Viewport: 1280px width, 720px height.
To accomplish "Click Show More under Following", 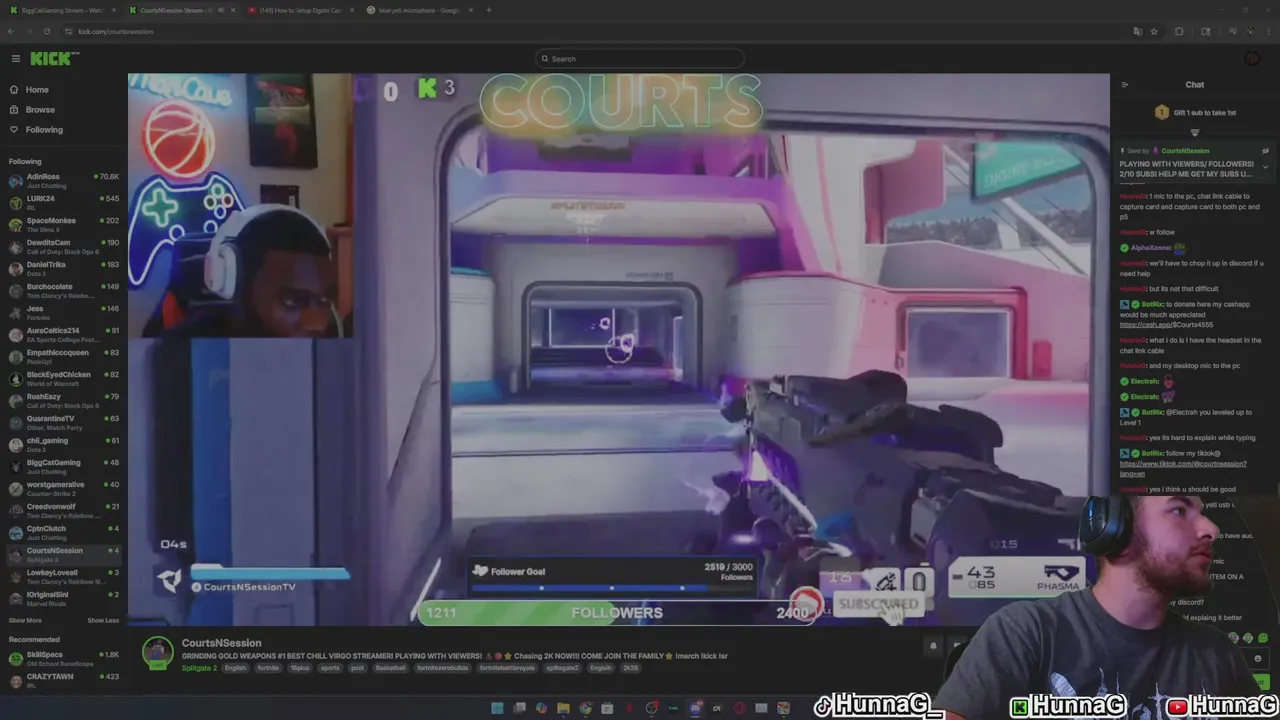I will [x=25, y=620].
